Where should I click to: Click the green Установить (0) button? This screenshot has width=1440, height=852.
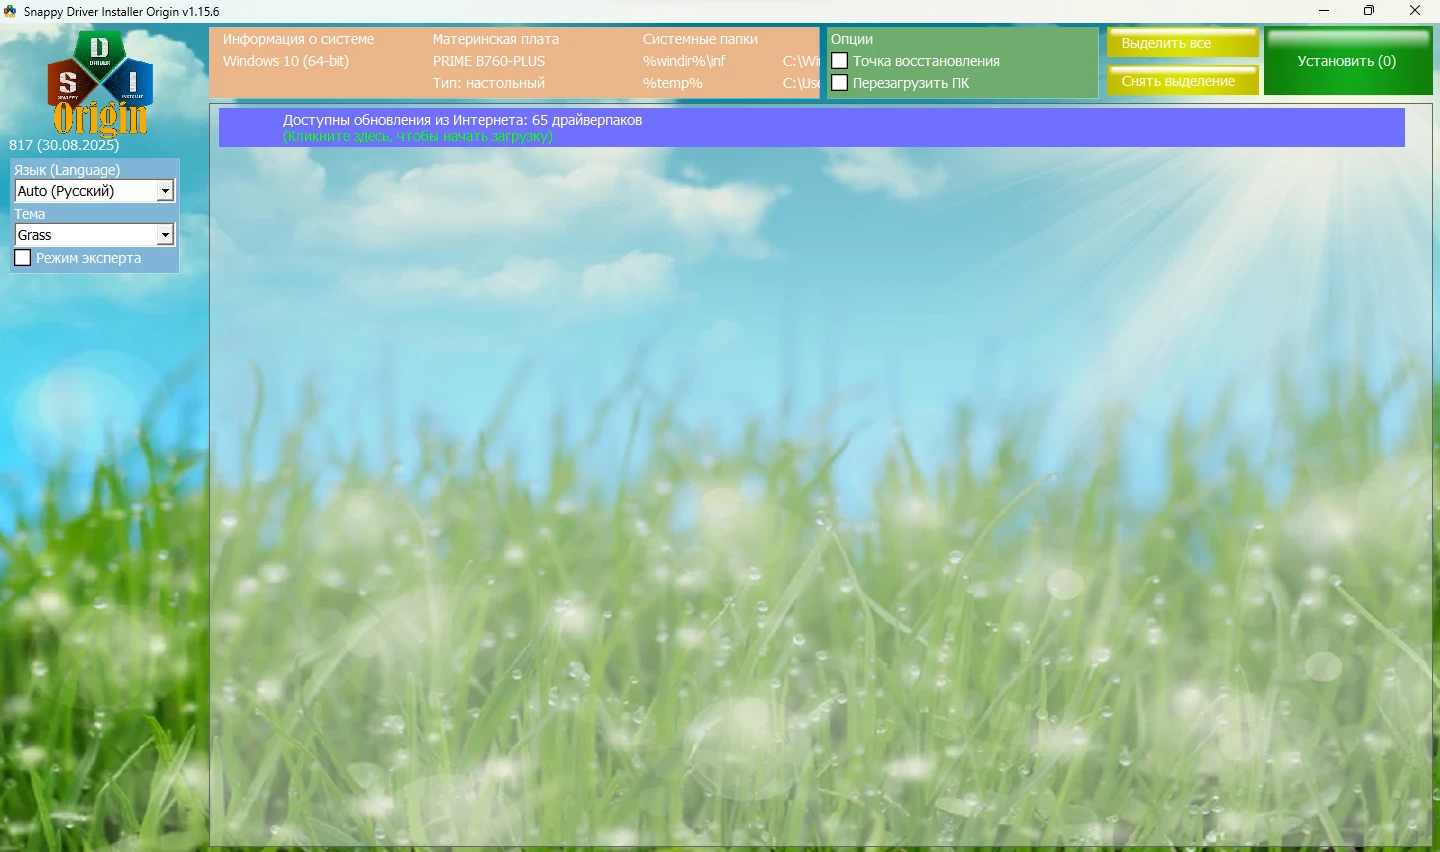(x=1347, y=61)
